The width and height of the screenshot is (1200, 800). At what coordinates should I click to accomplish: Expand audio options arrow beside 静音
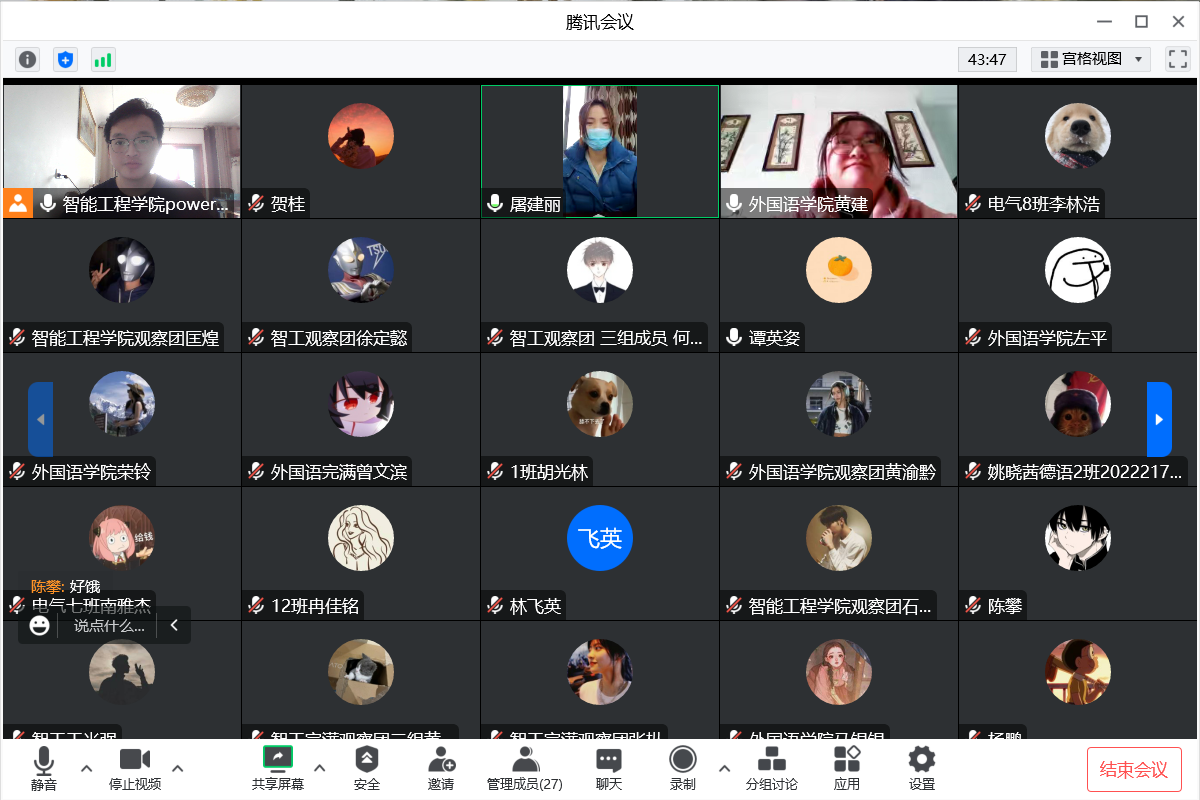click(x=86, y=768)
